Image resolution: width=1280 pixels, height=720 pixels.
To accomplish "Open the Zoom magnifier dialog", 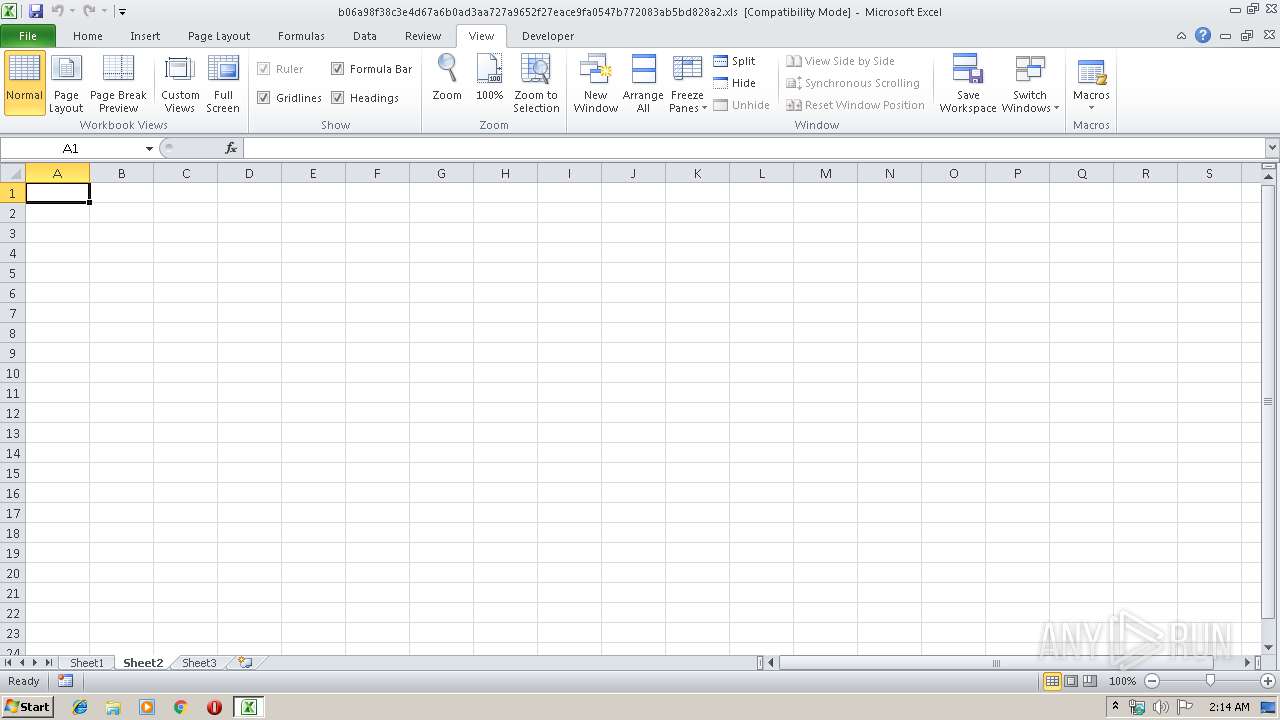I will coord(447,78).
